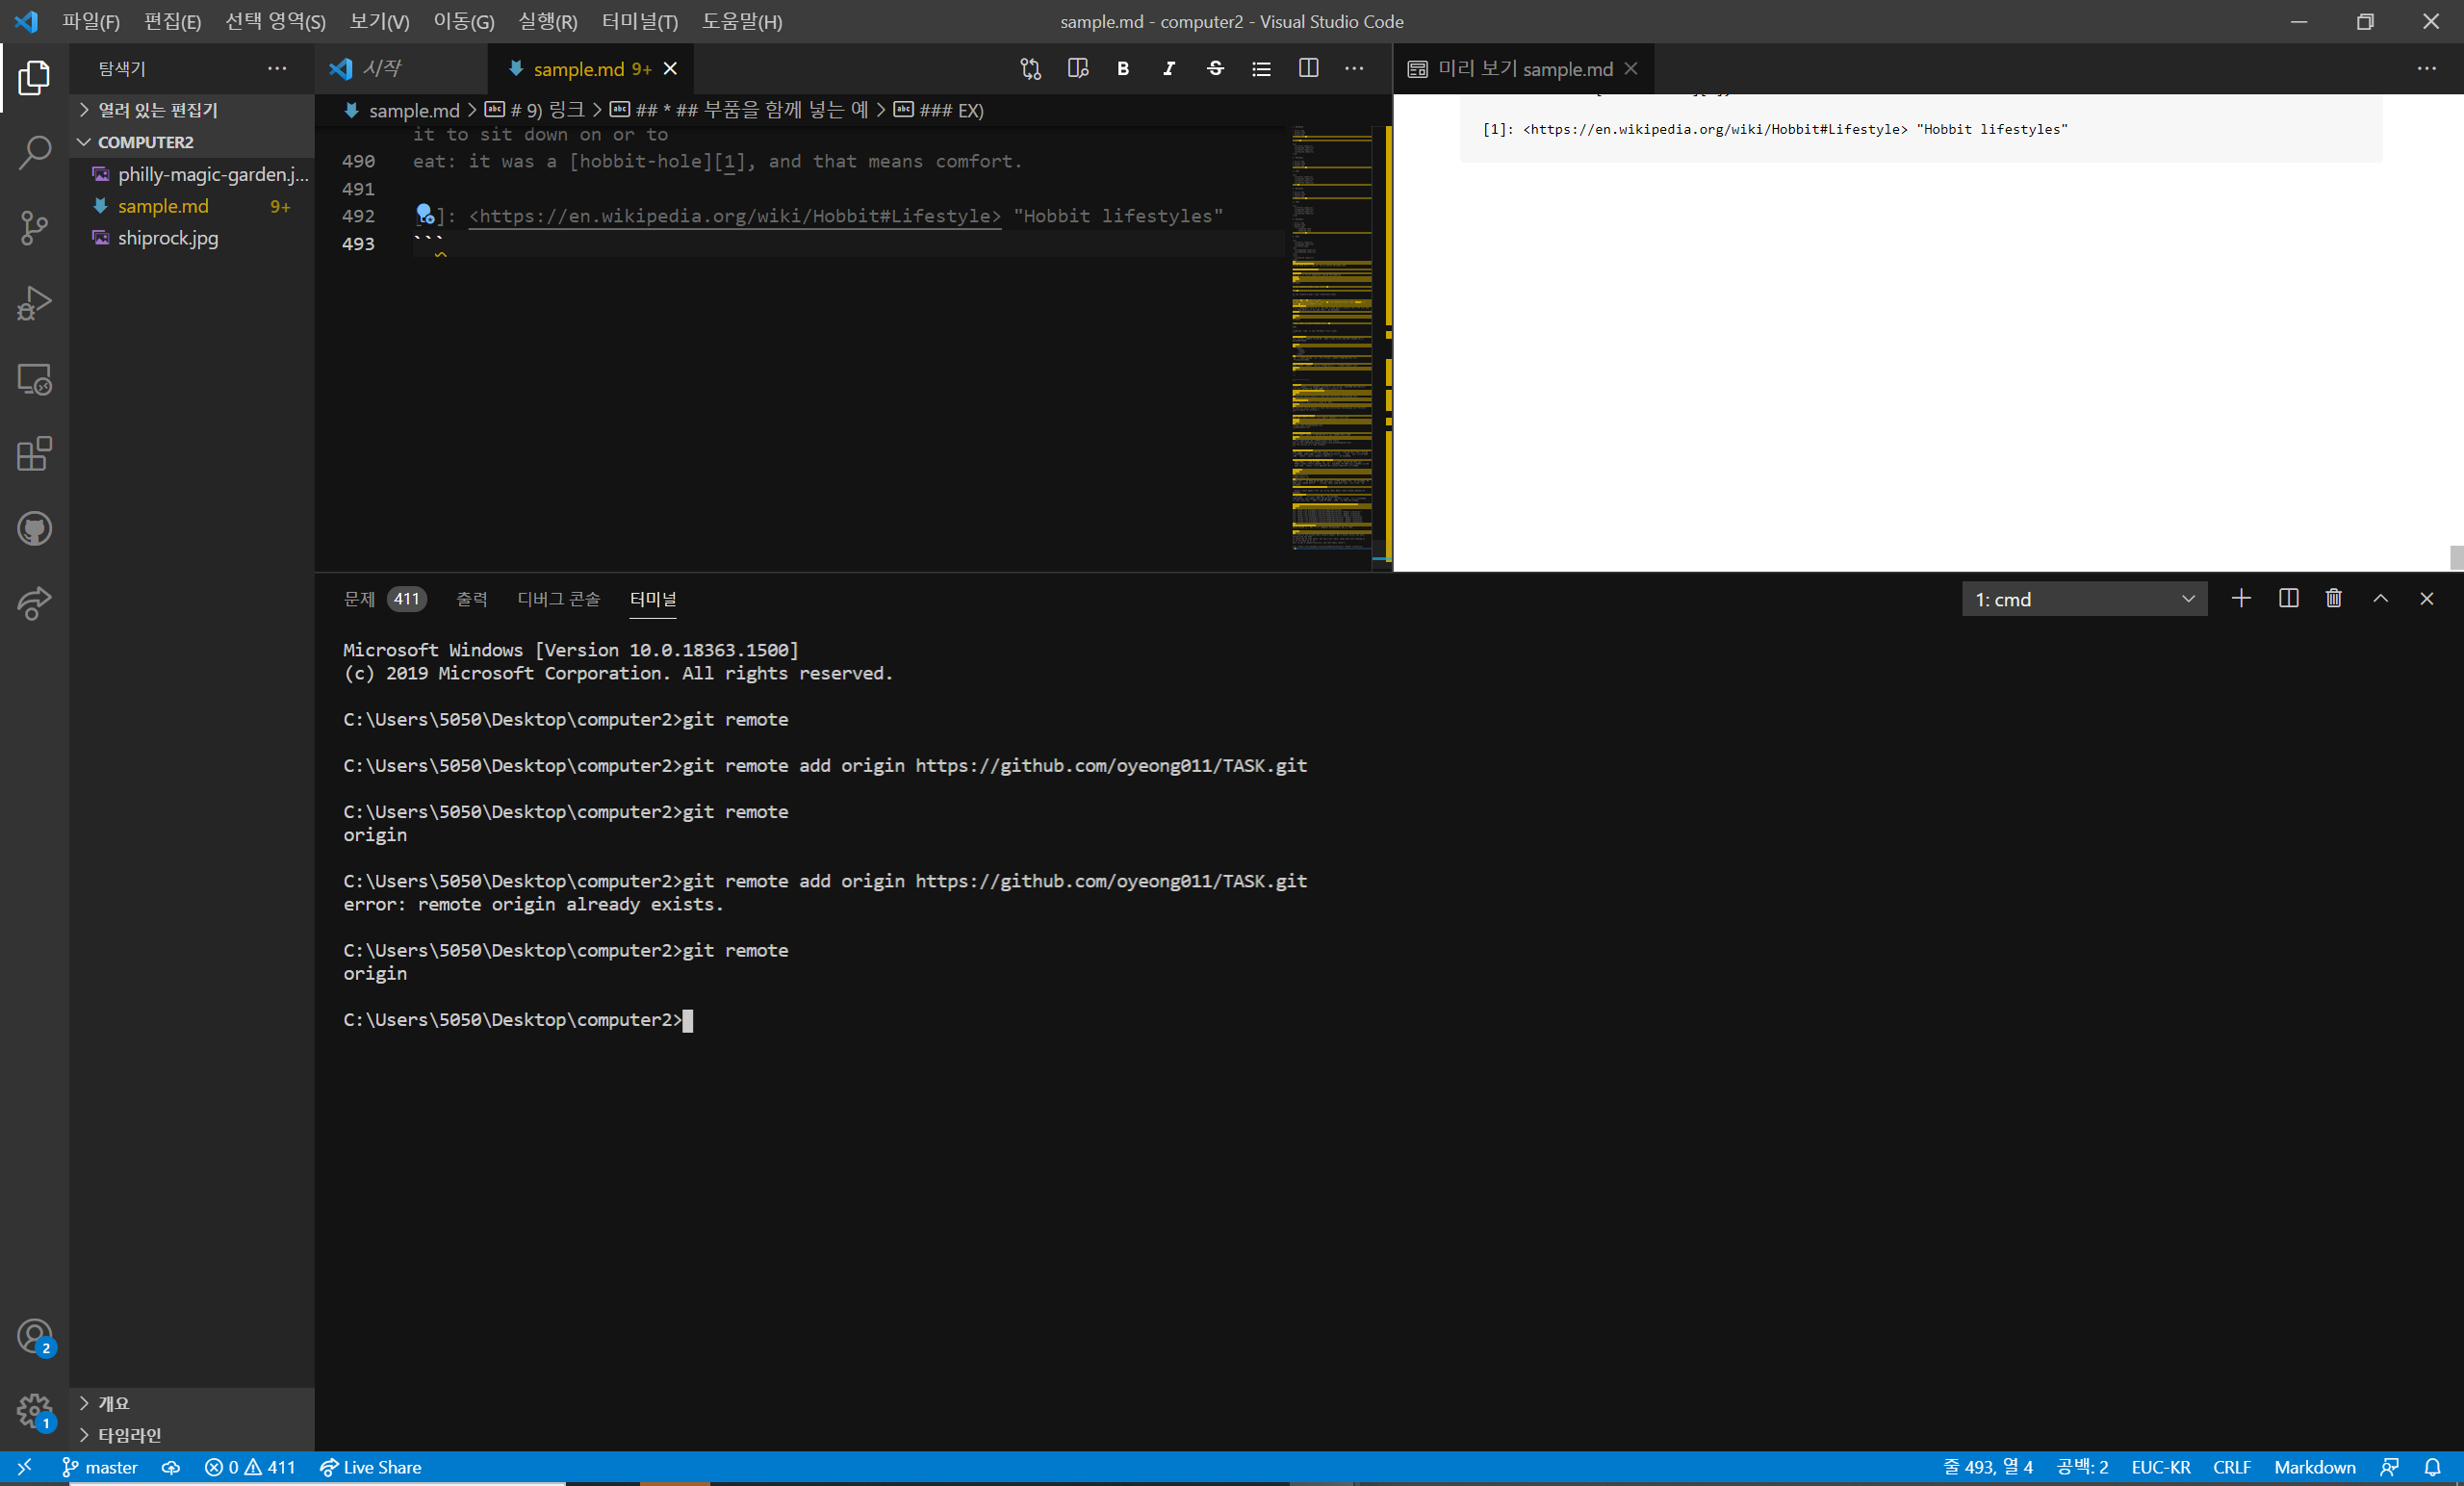Expand the timeline section at sidebar bottom
Image resolution: width=2464 pixels, height=1486 pixels.
point(192,1435)
